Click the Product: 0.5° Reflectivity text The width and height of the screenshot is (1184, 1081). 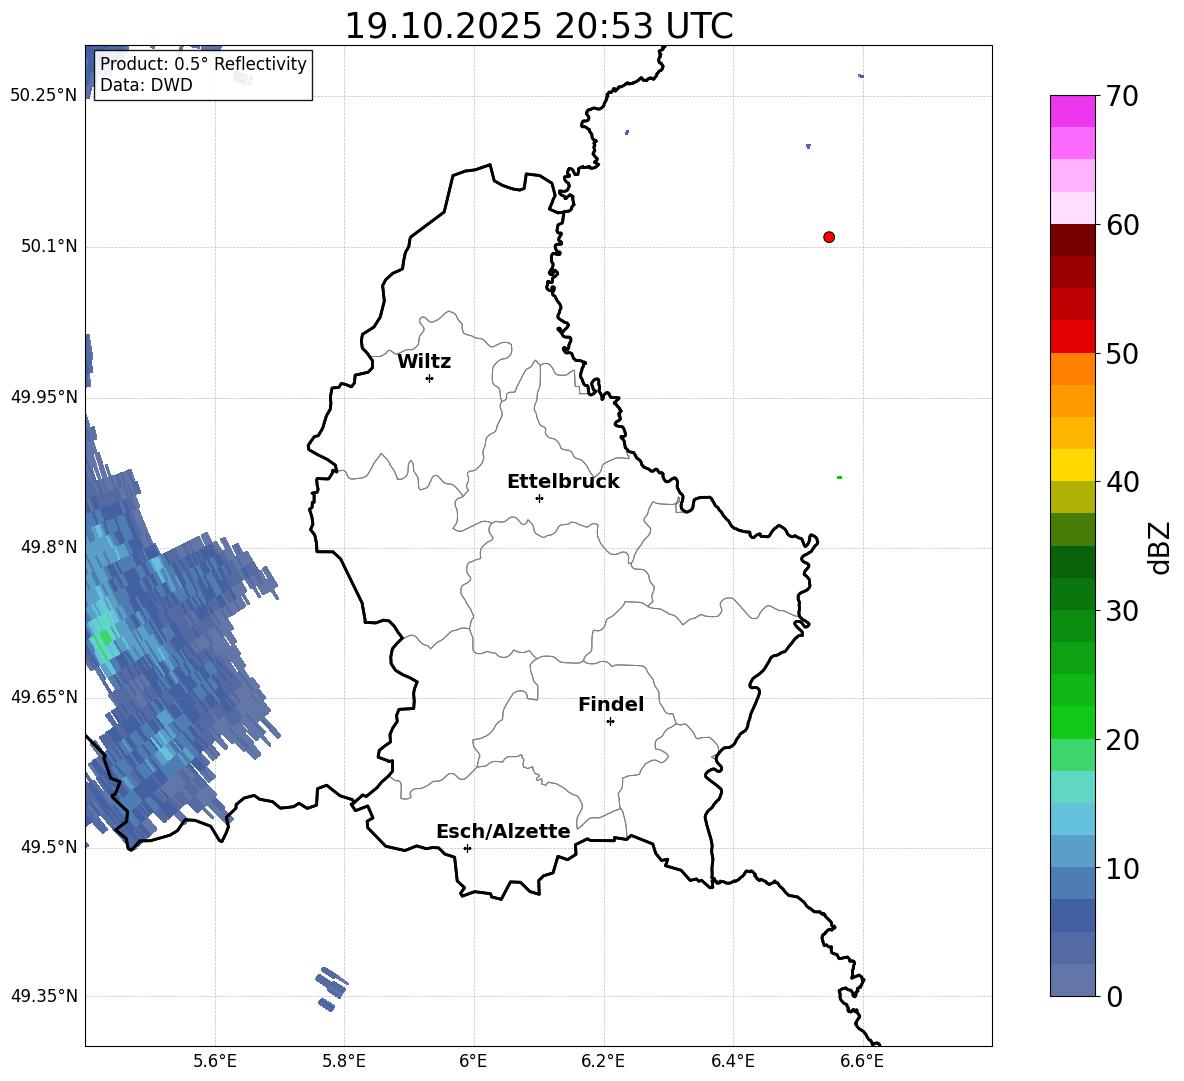tap(203, 64)
